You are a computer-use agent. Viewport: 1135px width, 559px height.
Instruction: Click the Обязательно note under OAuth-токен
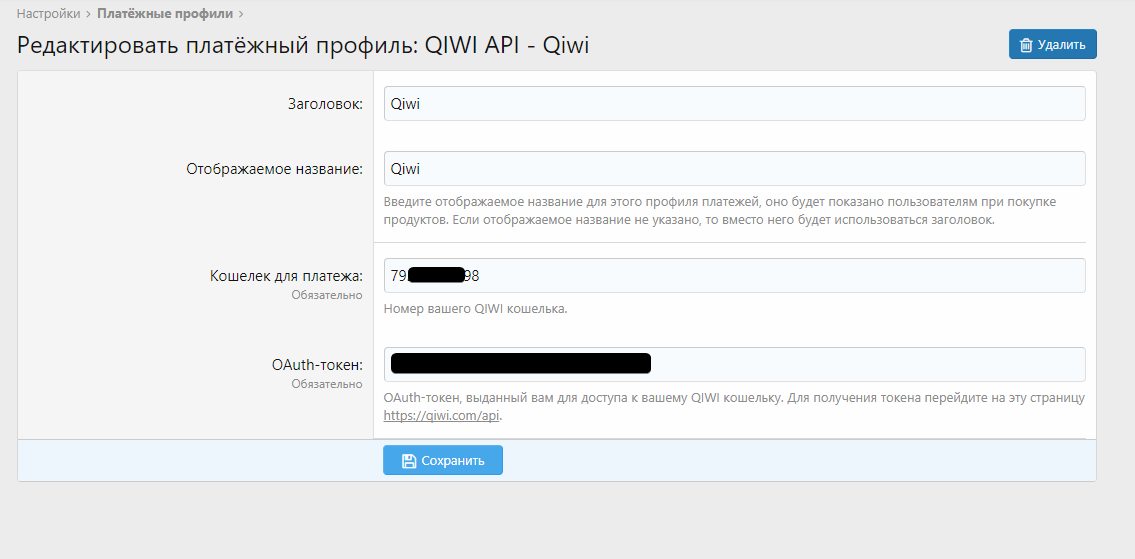327,384
